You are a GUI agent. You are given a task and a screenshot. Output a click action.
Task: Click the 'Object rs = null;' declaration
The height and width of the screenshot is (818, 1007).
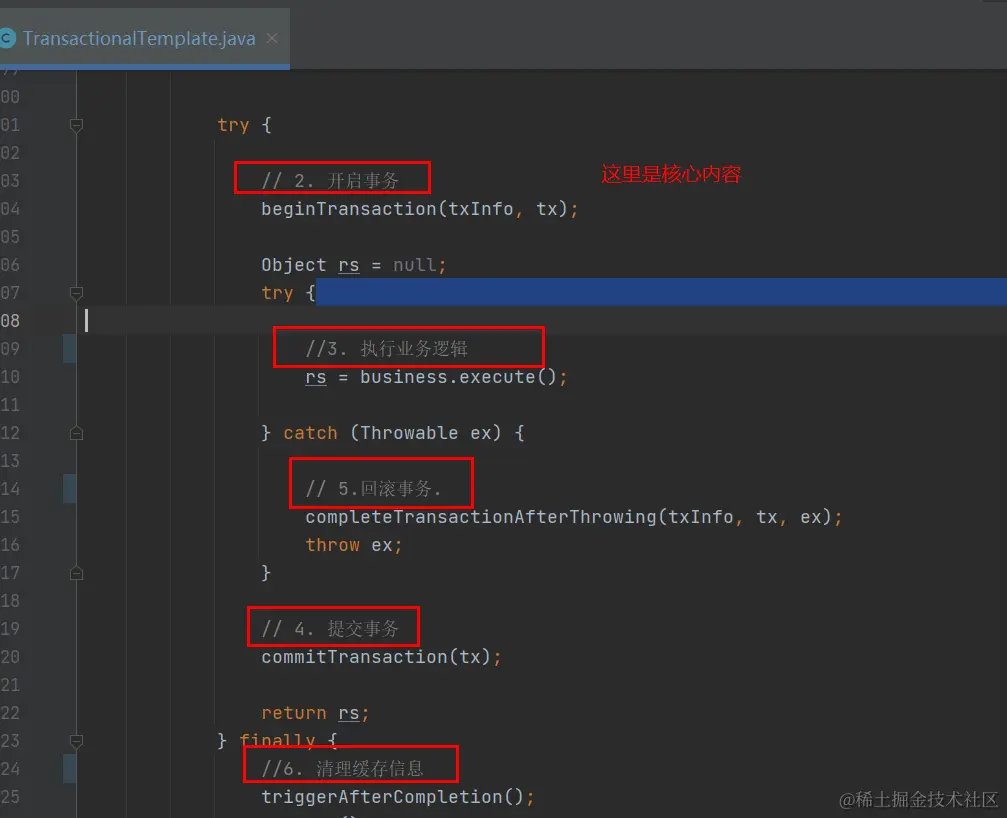pos(353,265)
